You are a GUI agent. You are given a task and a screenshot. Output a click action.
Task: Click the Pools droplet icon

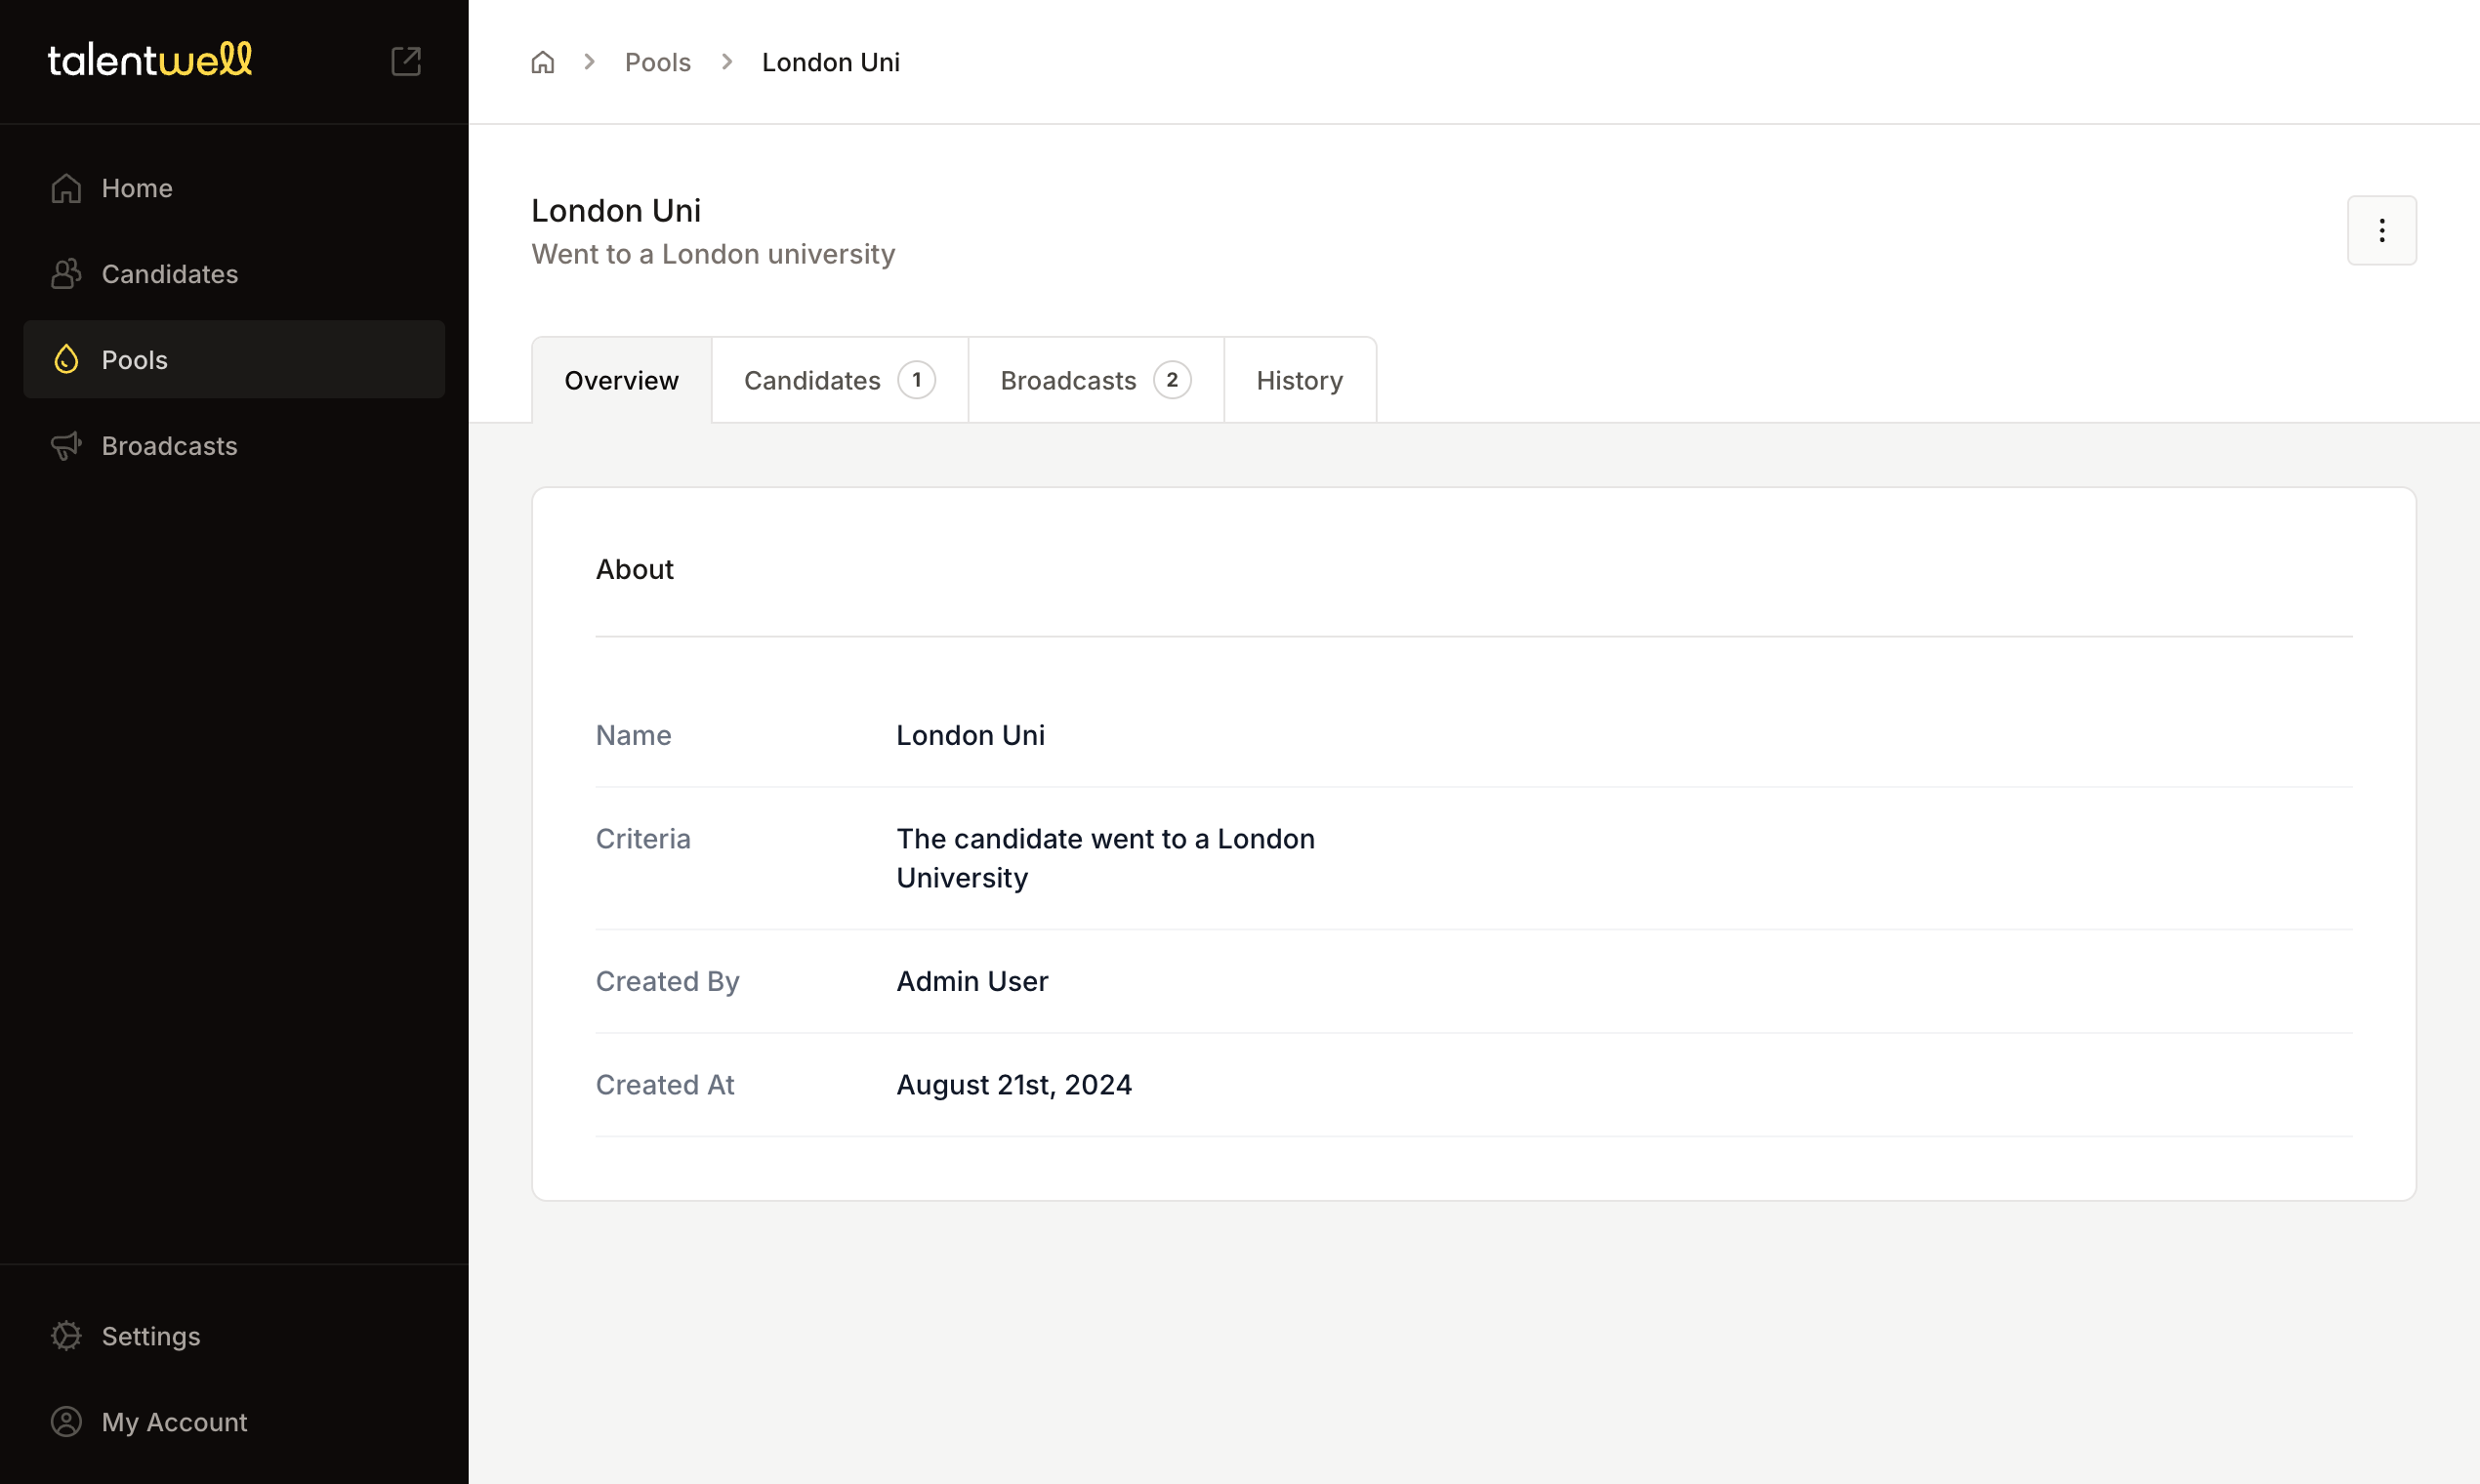[66, 359]
